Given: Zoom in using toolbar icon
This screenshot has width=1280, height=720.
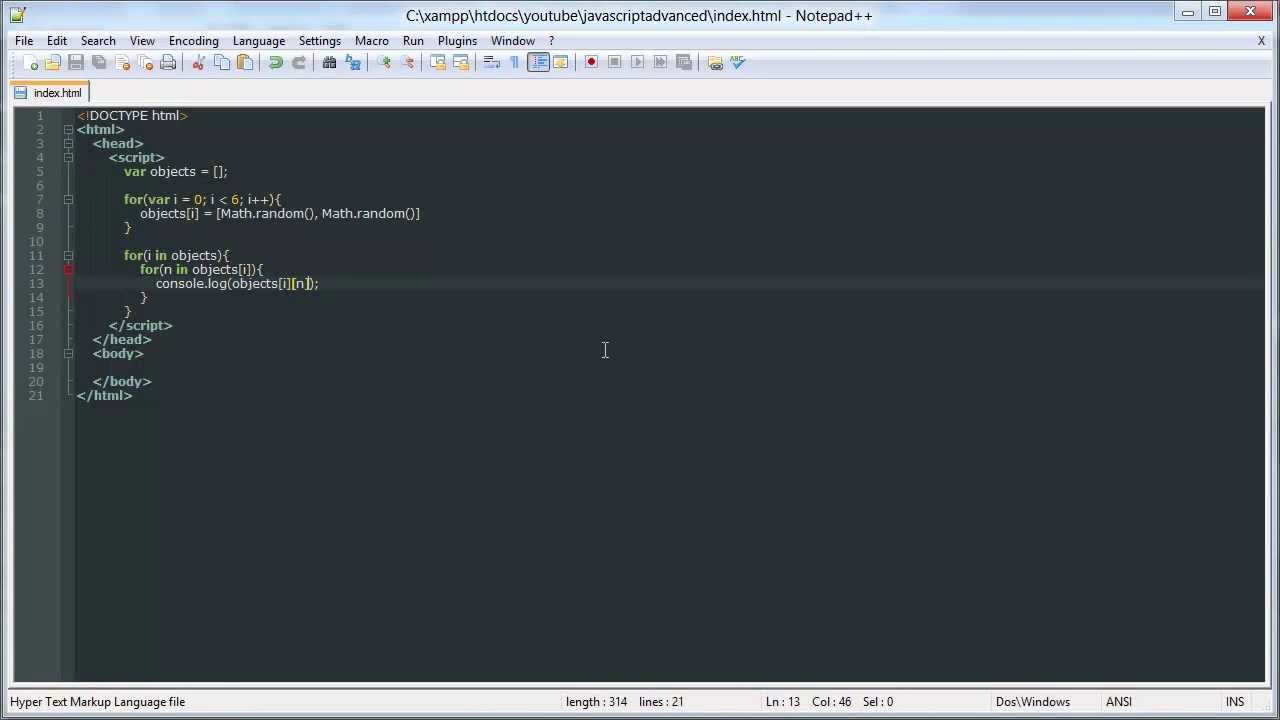Looking at the screenshot, I should (x=383, y=63).
